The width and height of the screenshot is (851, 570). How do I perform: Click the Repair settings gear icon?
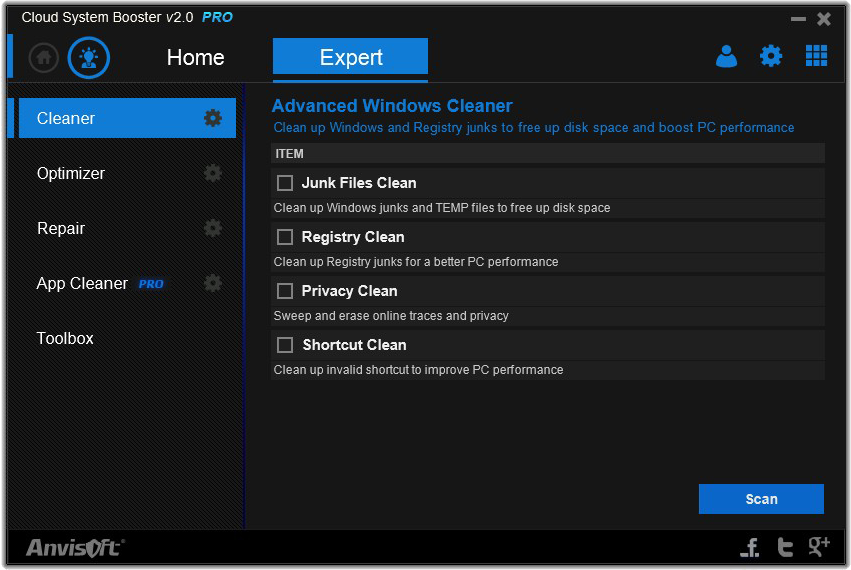(213, 228)
